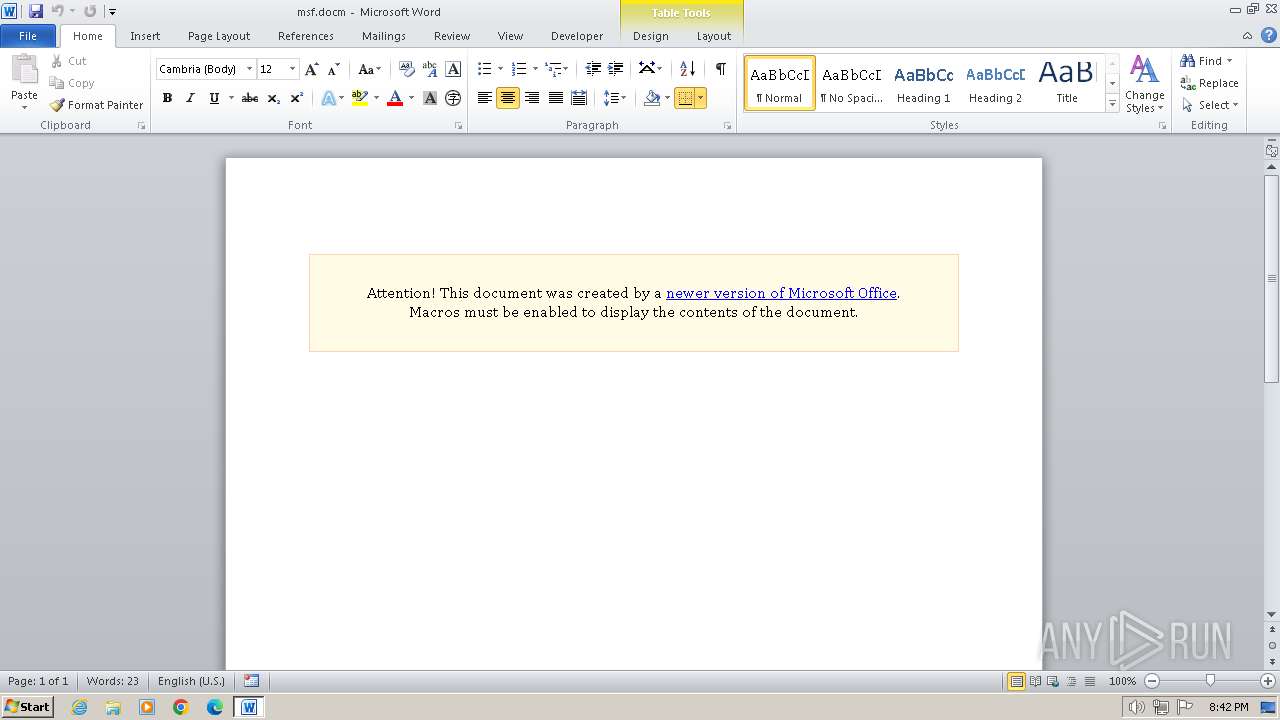Click the Clear Formatting icon

click(406, 69)
